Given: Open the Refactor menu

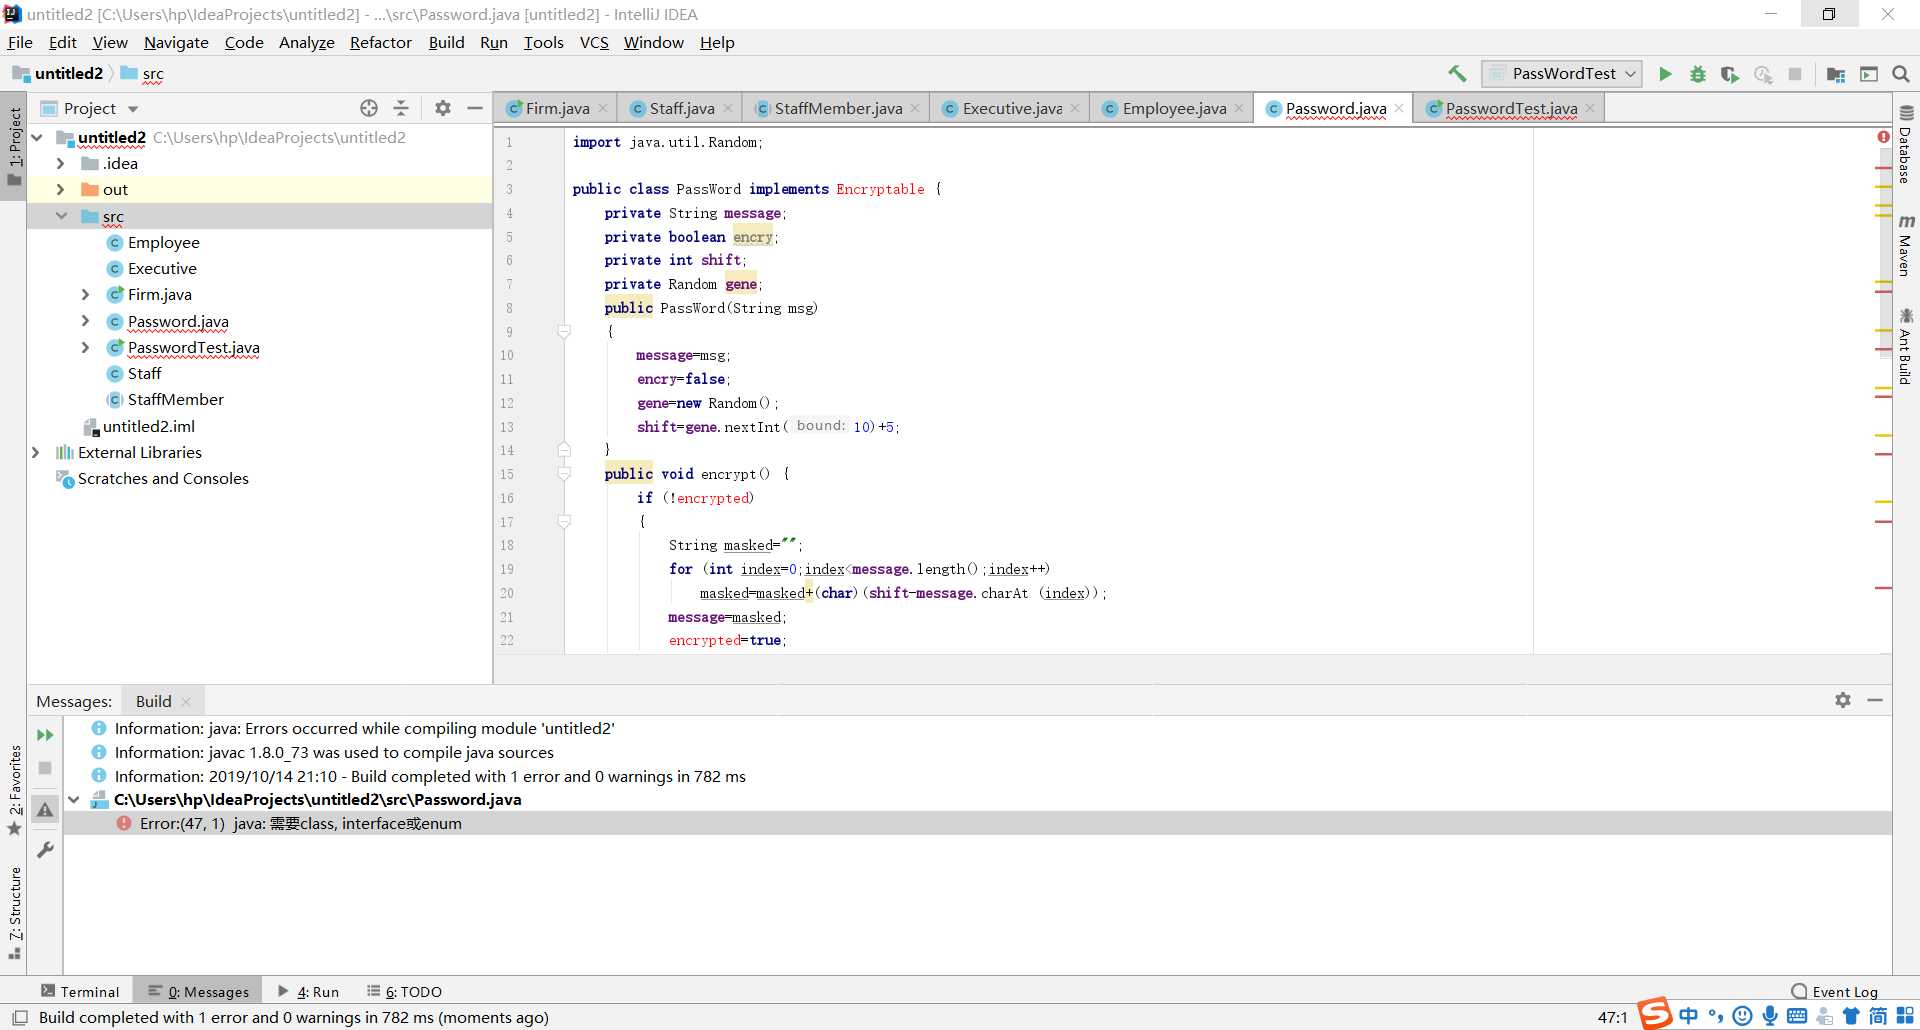Looking at the screenshot, I should coord(380,42).
